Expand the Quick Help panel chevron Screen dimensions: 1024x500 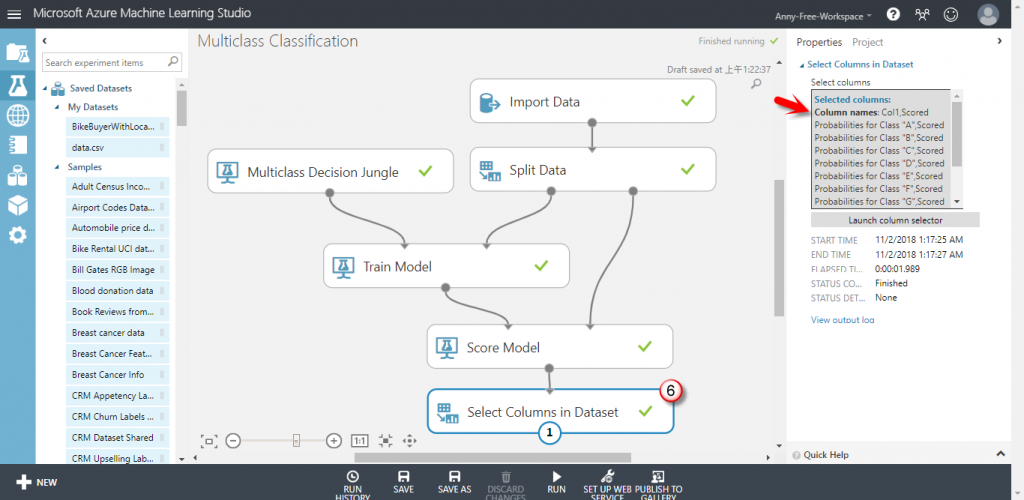1000,453
